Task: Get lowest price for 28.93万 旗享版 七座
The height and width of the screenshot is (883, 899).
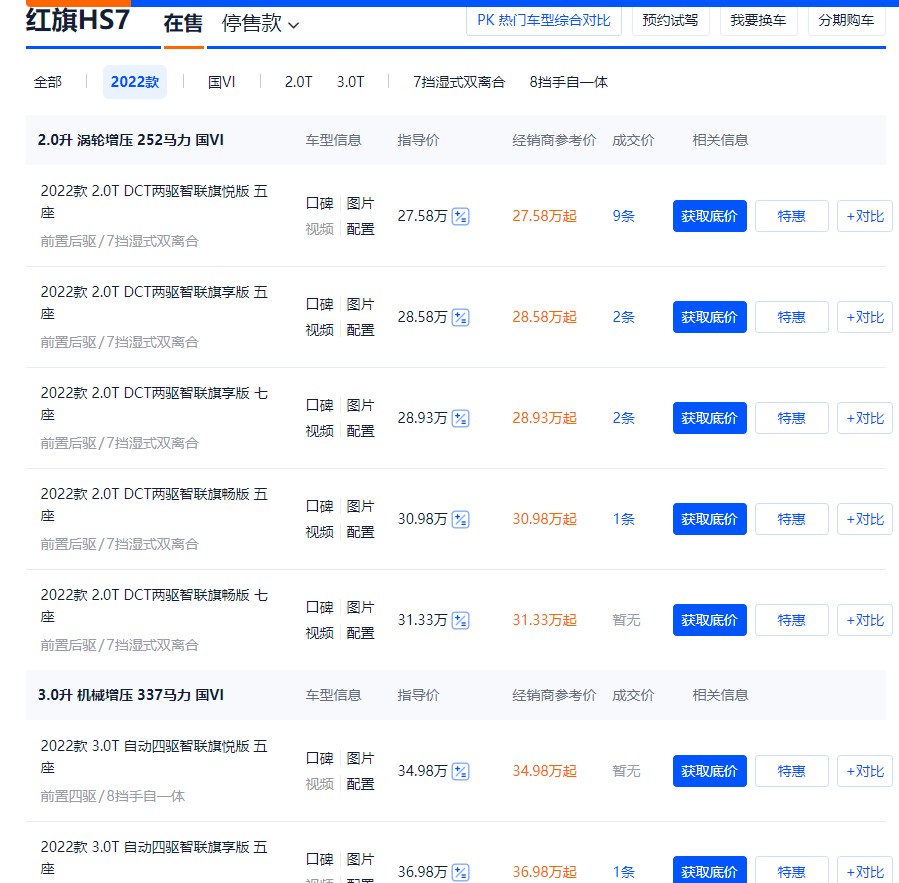Action: coord(709,418)
